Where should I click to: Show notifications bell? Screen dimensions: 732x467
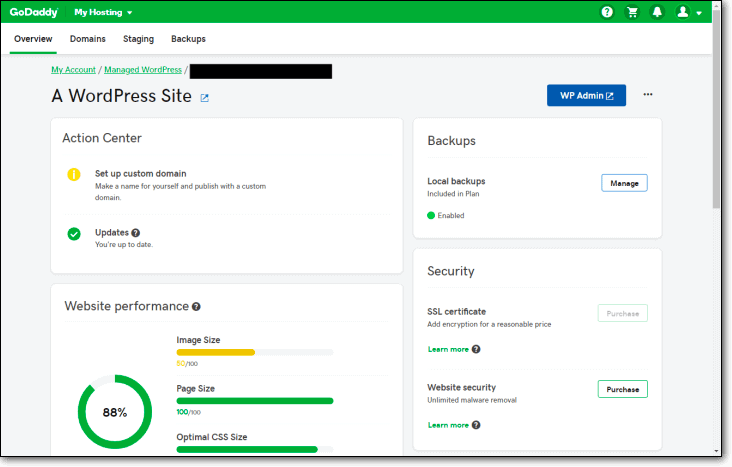tap(657, 12)
